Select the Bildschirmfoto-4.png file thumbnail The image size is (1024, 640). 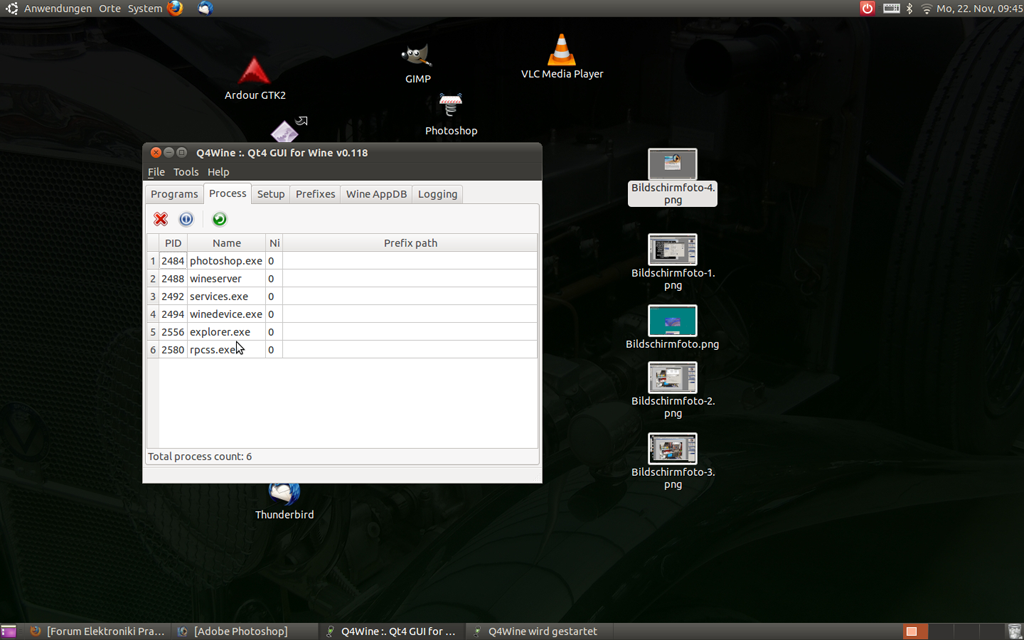[672, 164]
